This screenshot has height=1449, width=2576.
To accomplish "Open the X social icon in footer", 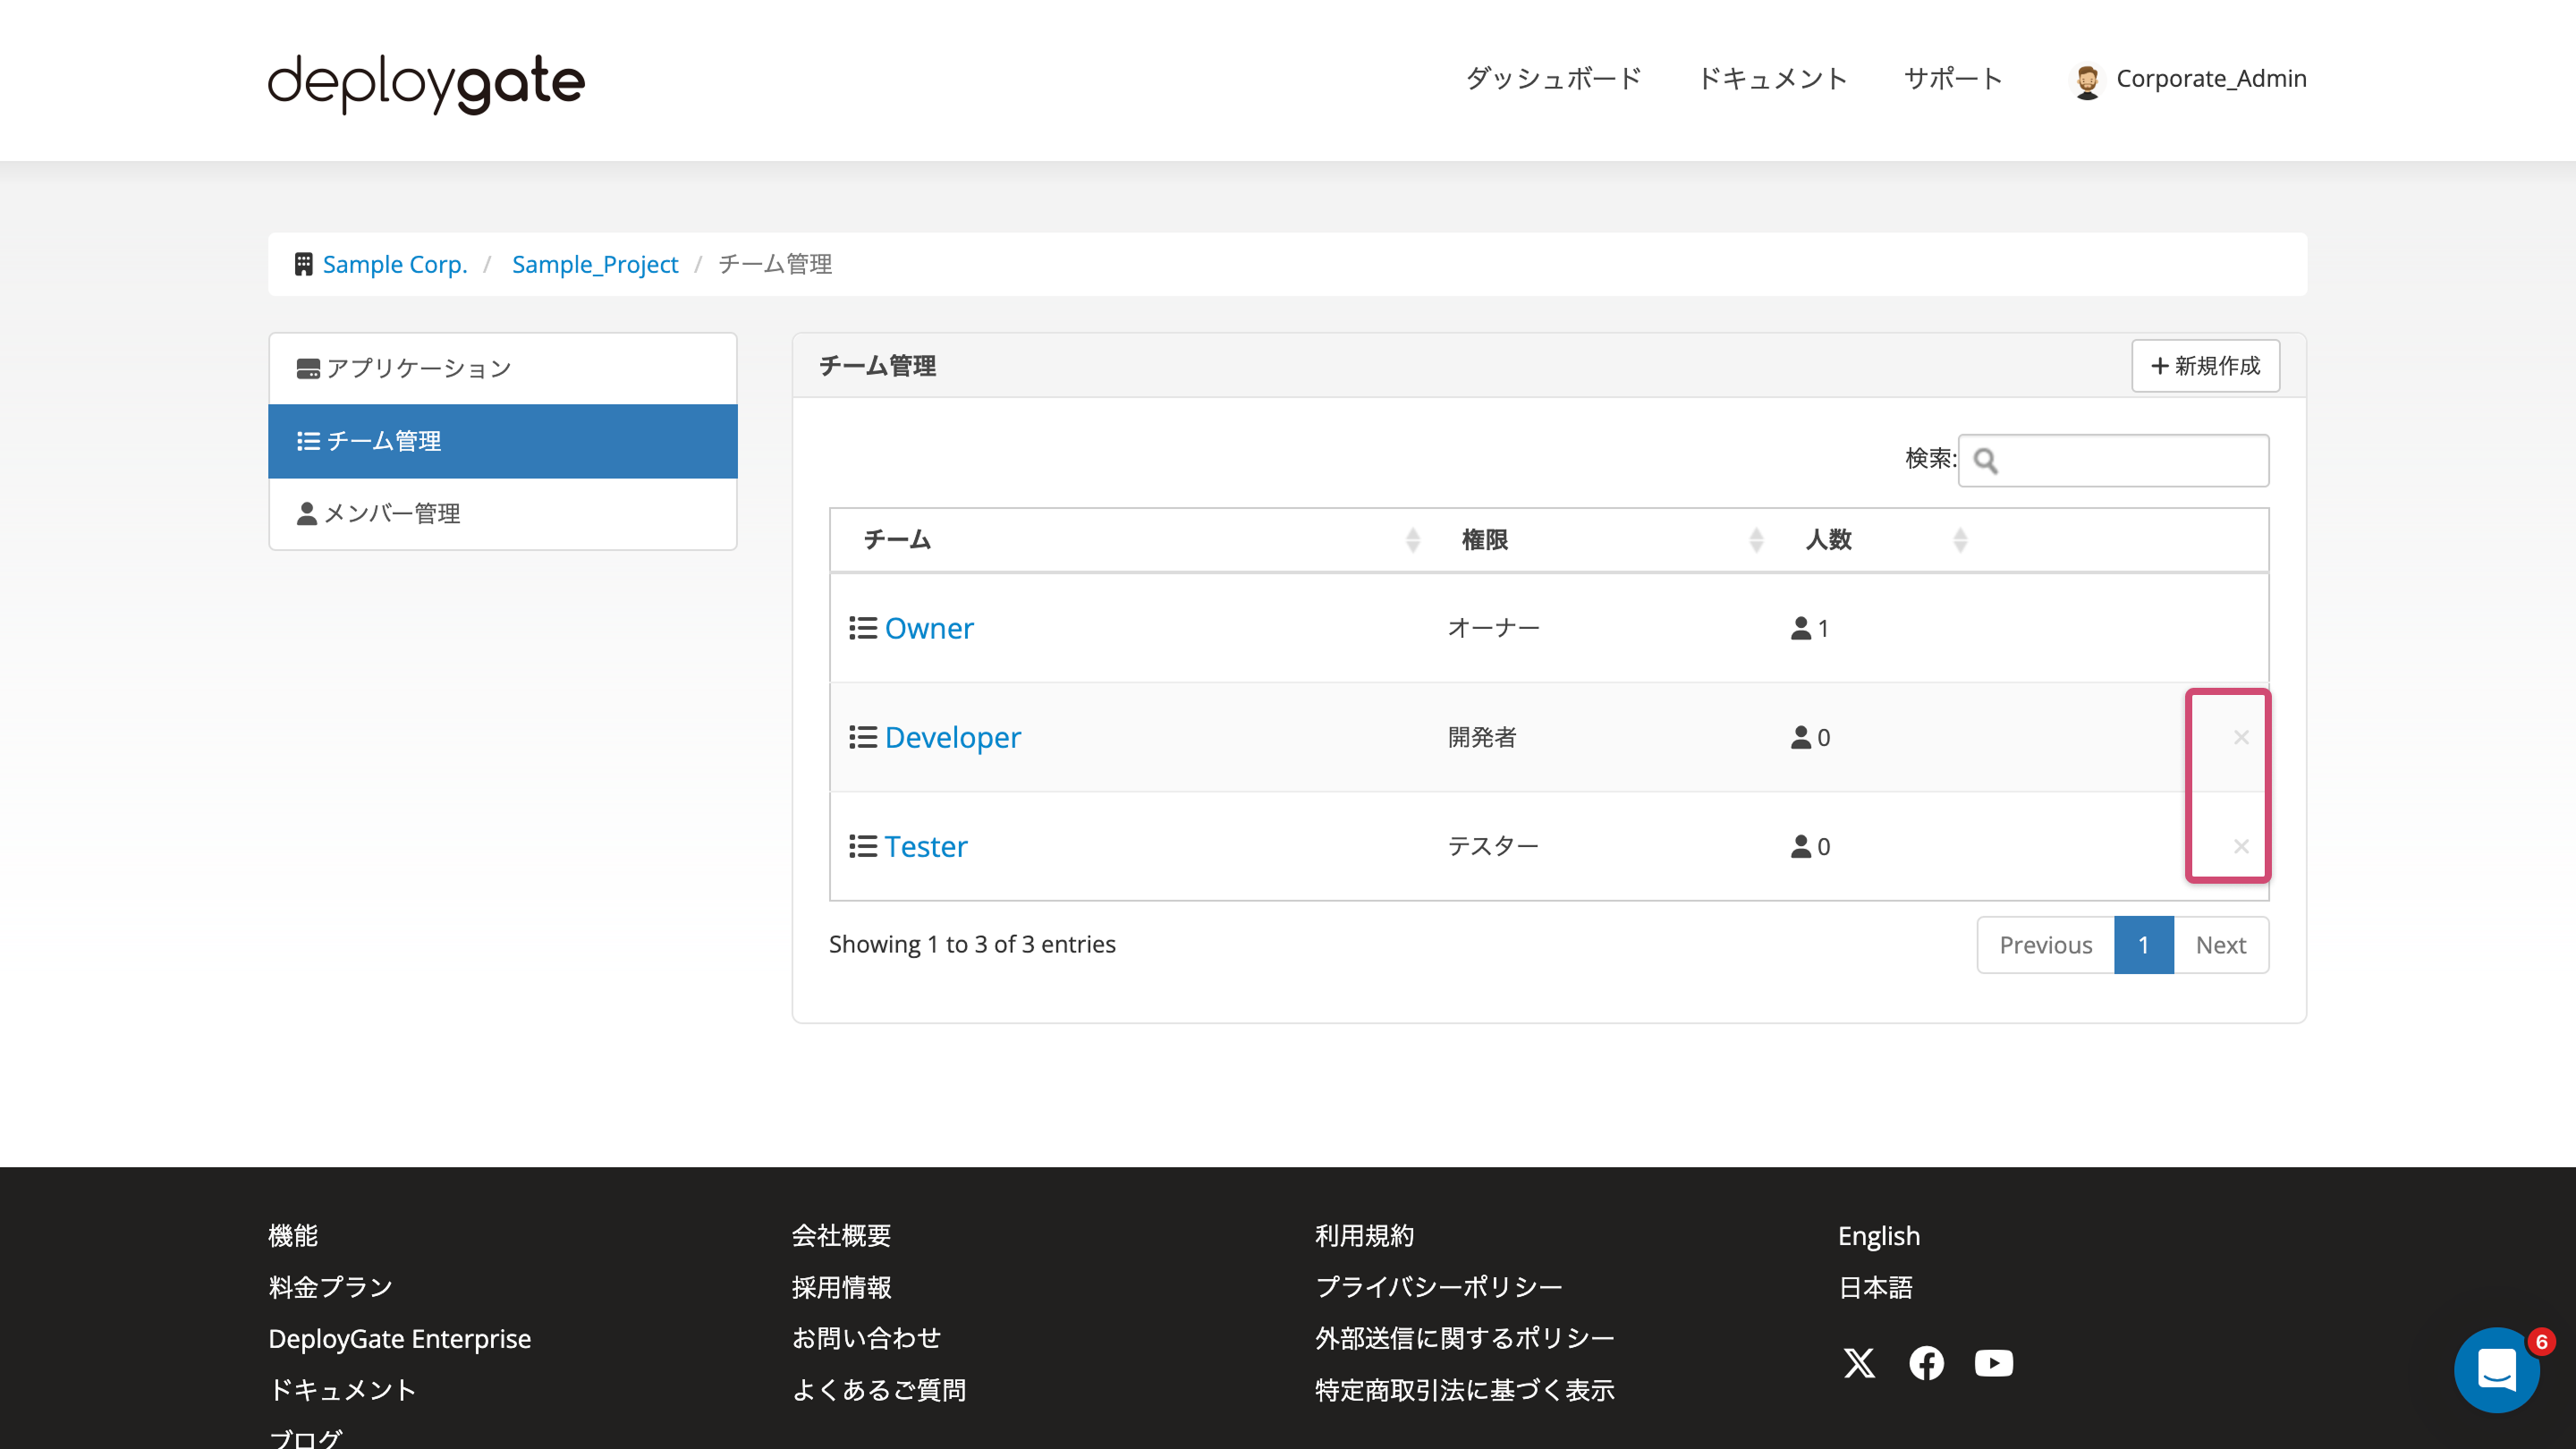I will (x=1860, y=1363).
